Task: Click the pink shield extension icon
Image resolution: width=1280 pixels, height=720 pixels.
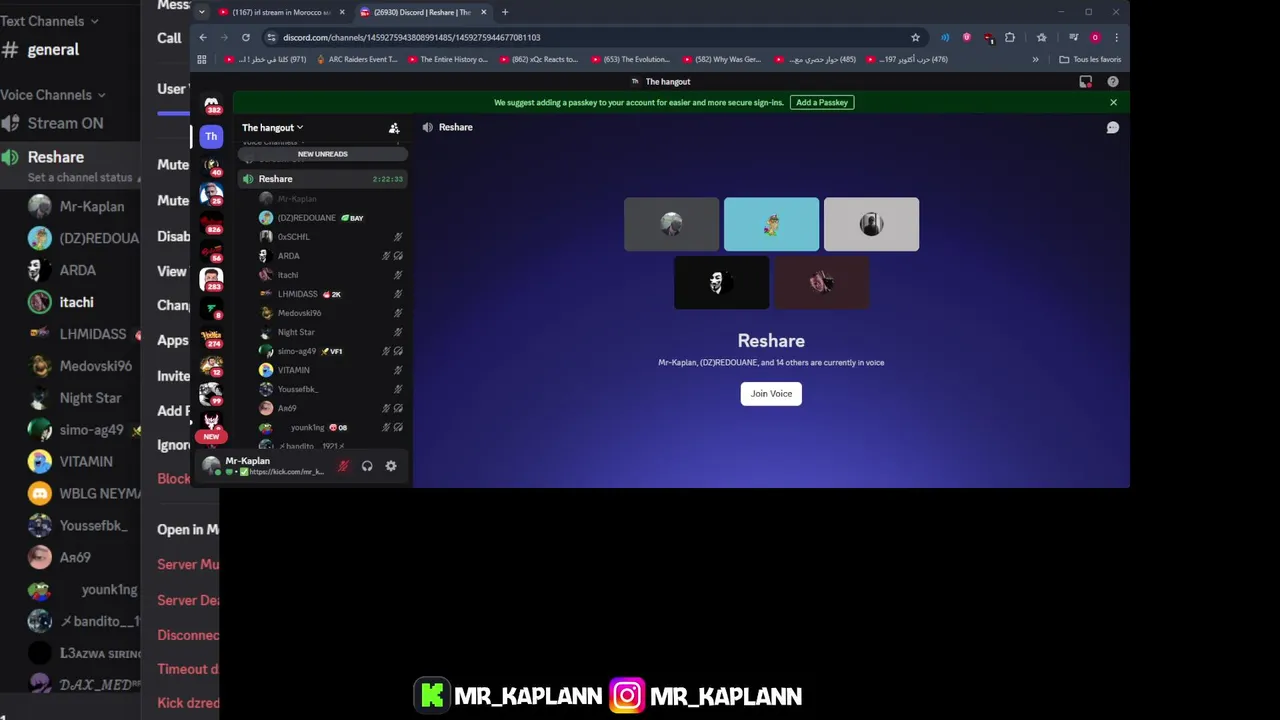Action: (x=966, y=37)
